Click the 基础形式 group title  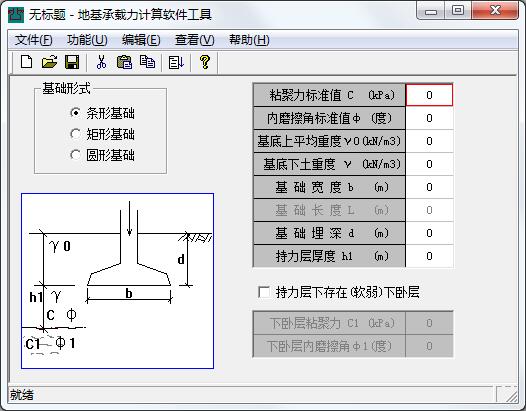pyautogui.click(x=66, y=89)
